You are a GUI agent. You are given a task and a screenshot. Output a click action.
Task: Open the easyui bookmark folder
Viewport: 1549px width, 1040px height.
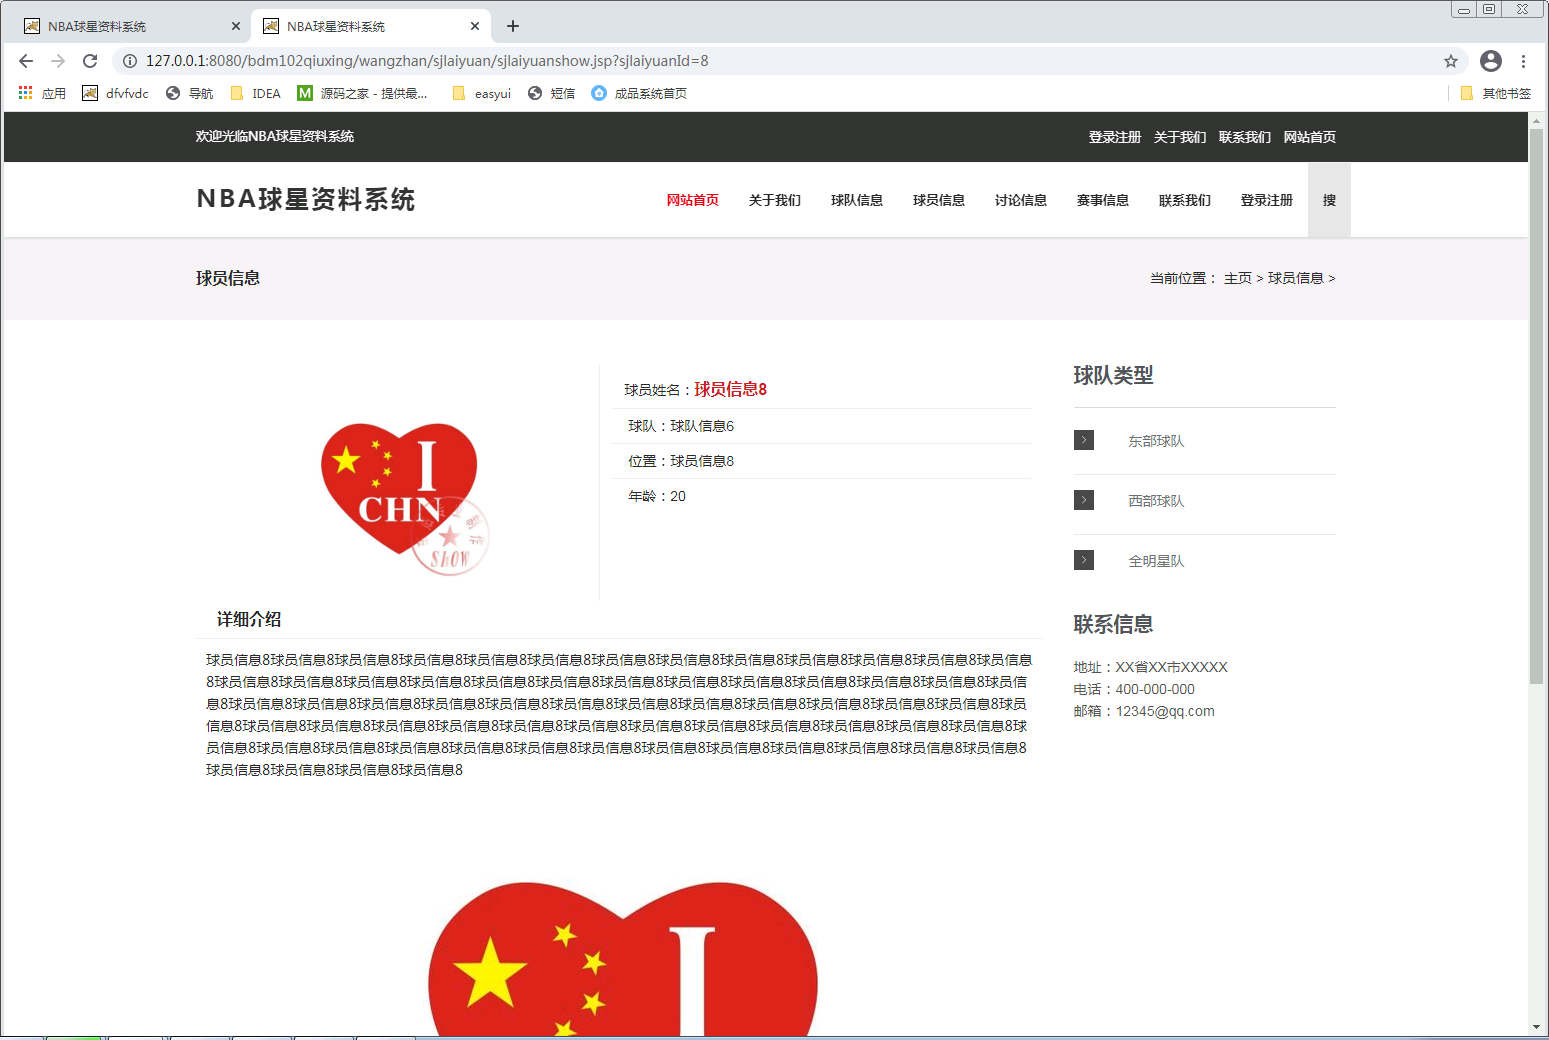tap(481, 93)
